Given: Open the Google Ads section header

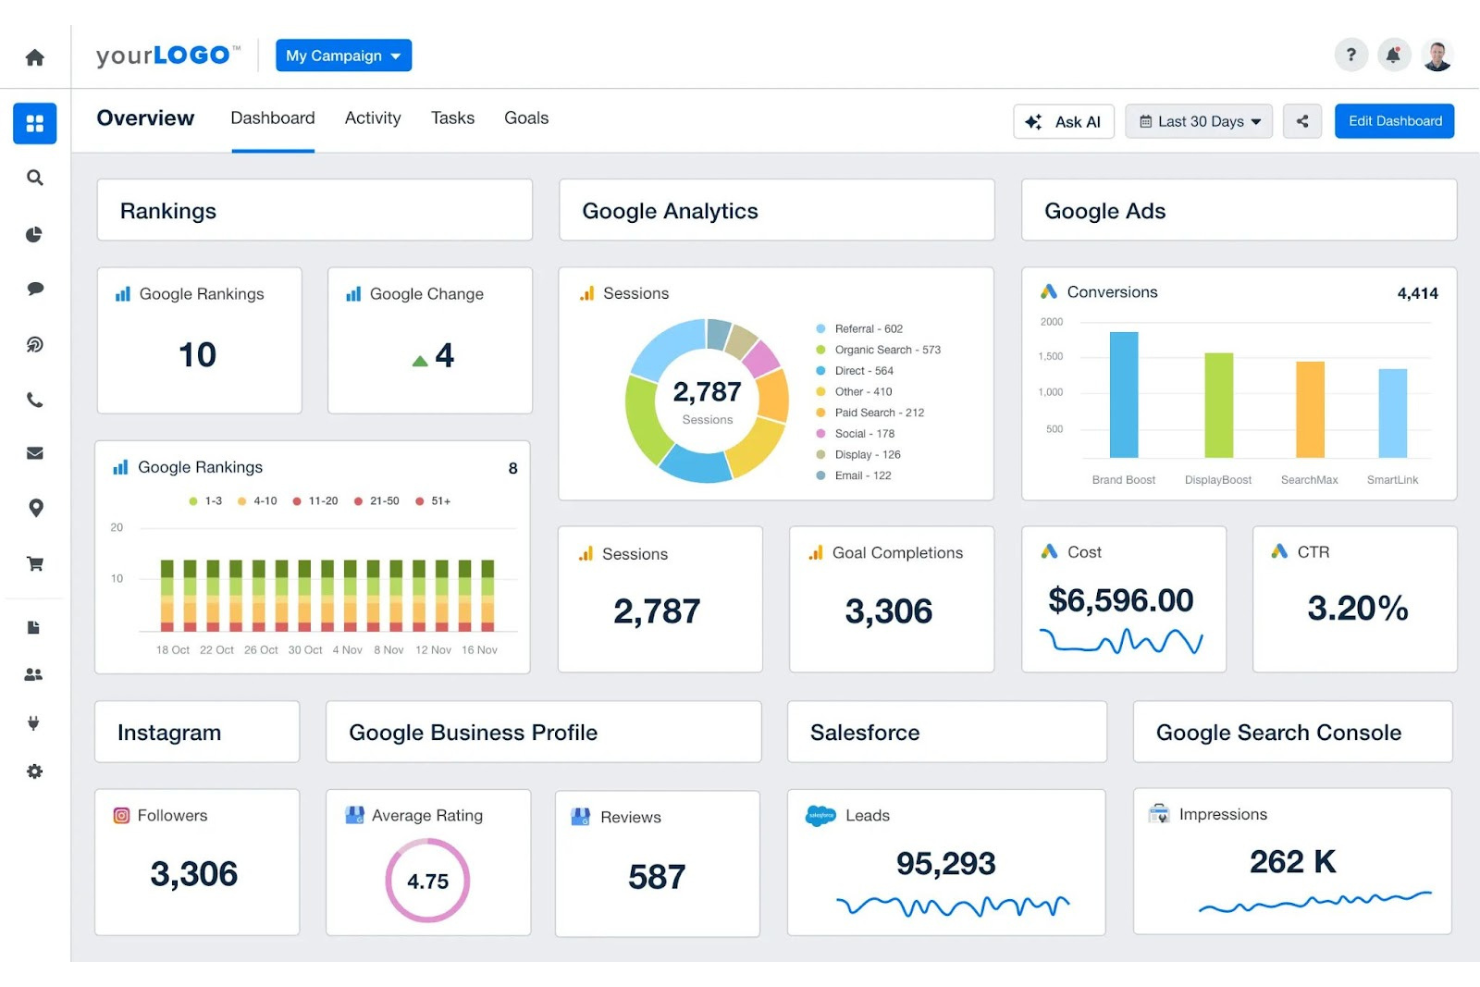Looking at the screenshot, I should point(1239,210).
